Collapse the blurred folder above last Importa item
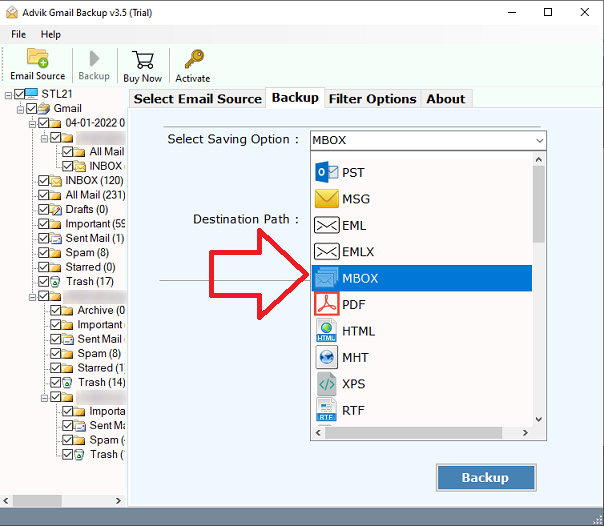This screenshot has height=526, width=604. tap(44, 398)
